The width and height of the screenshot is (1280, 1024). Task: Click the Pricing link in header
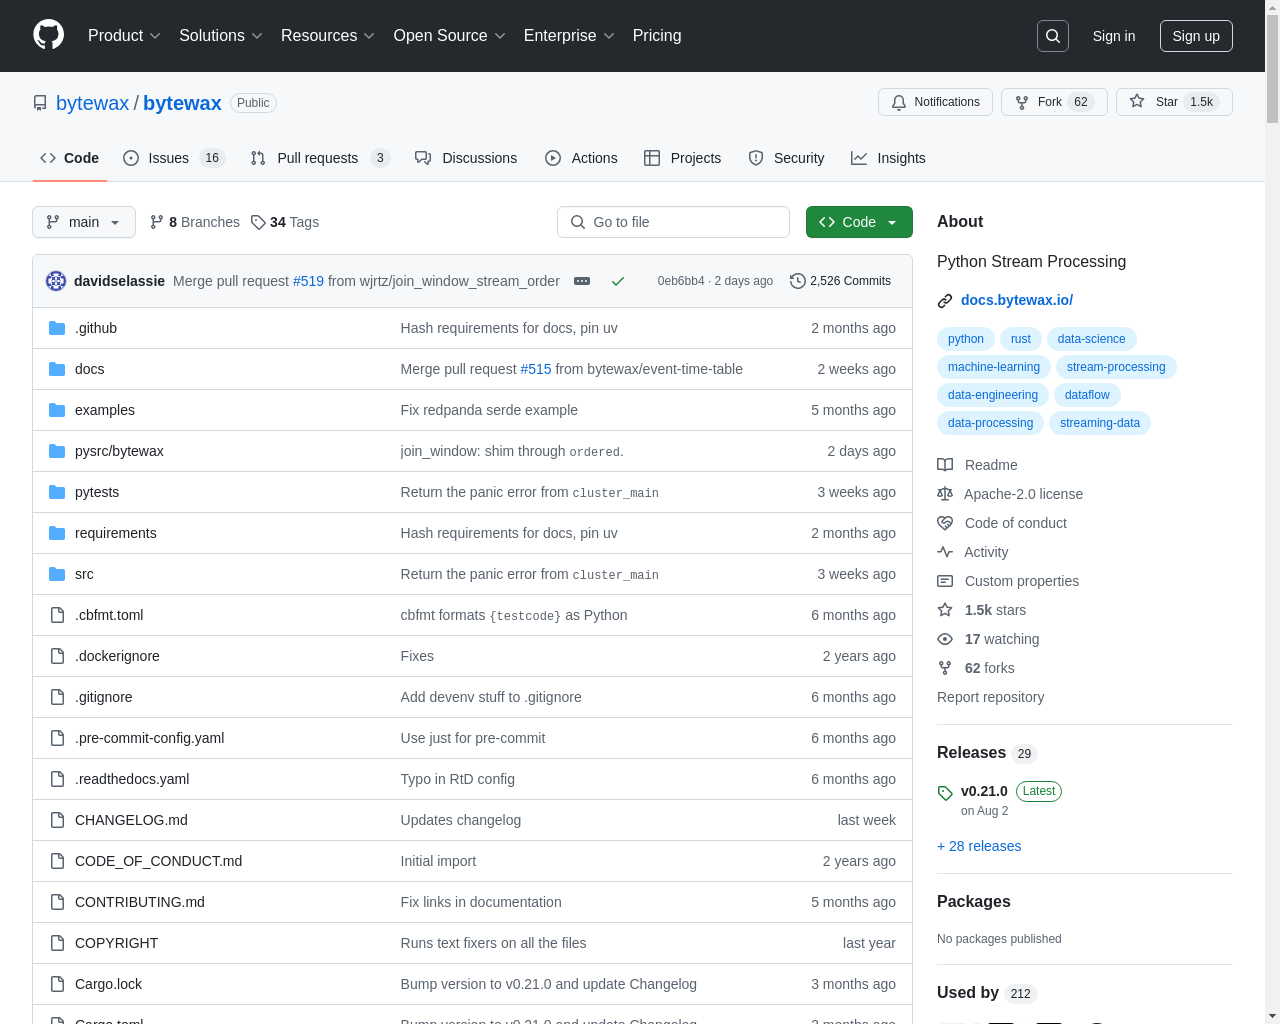[x=657, y=36]
